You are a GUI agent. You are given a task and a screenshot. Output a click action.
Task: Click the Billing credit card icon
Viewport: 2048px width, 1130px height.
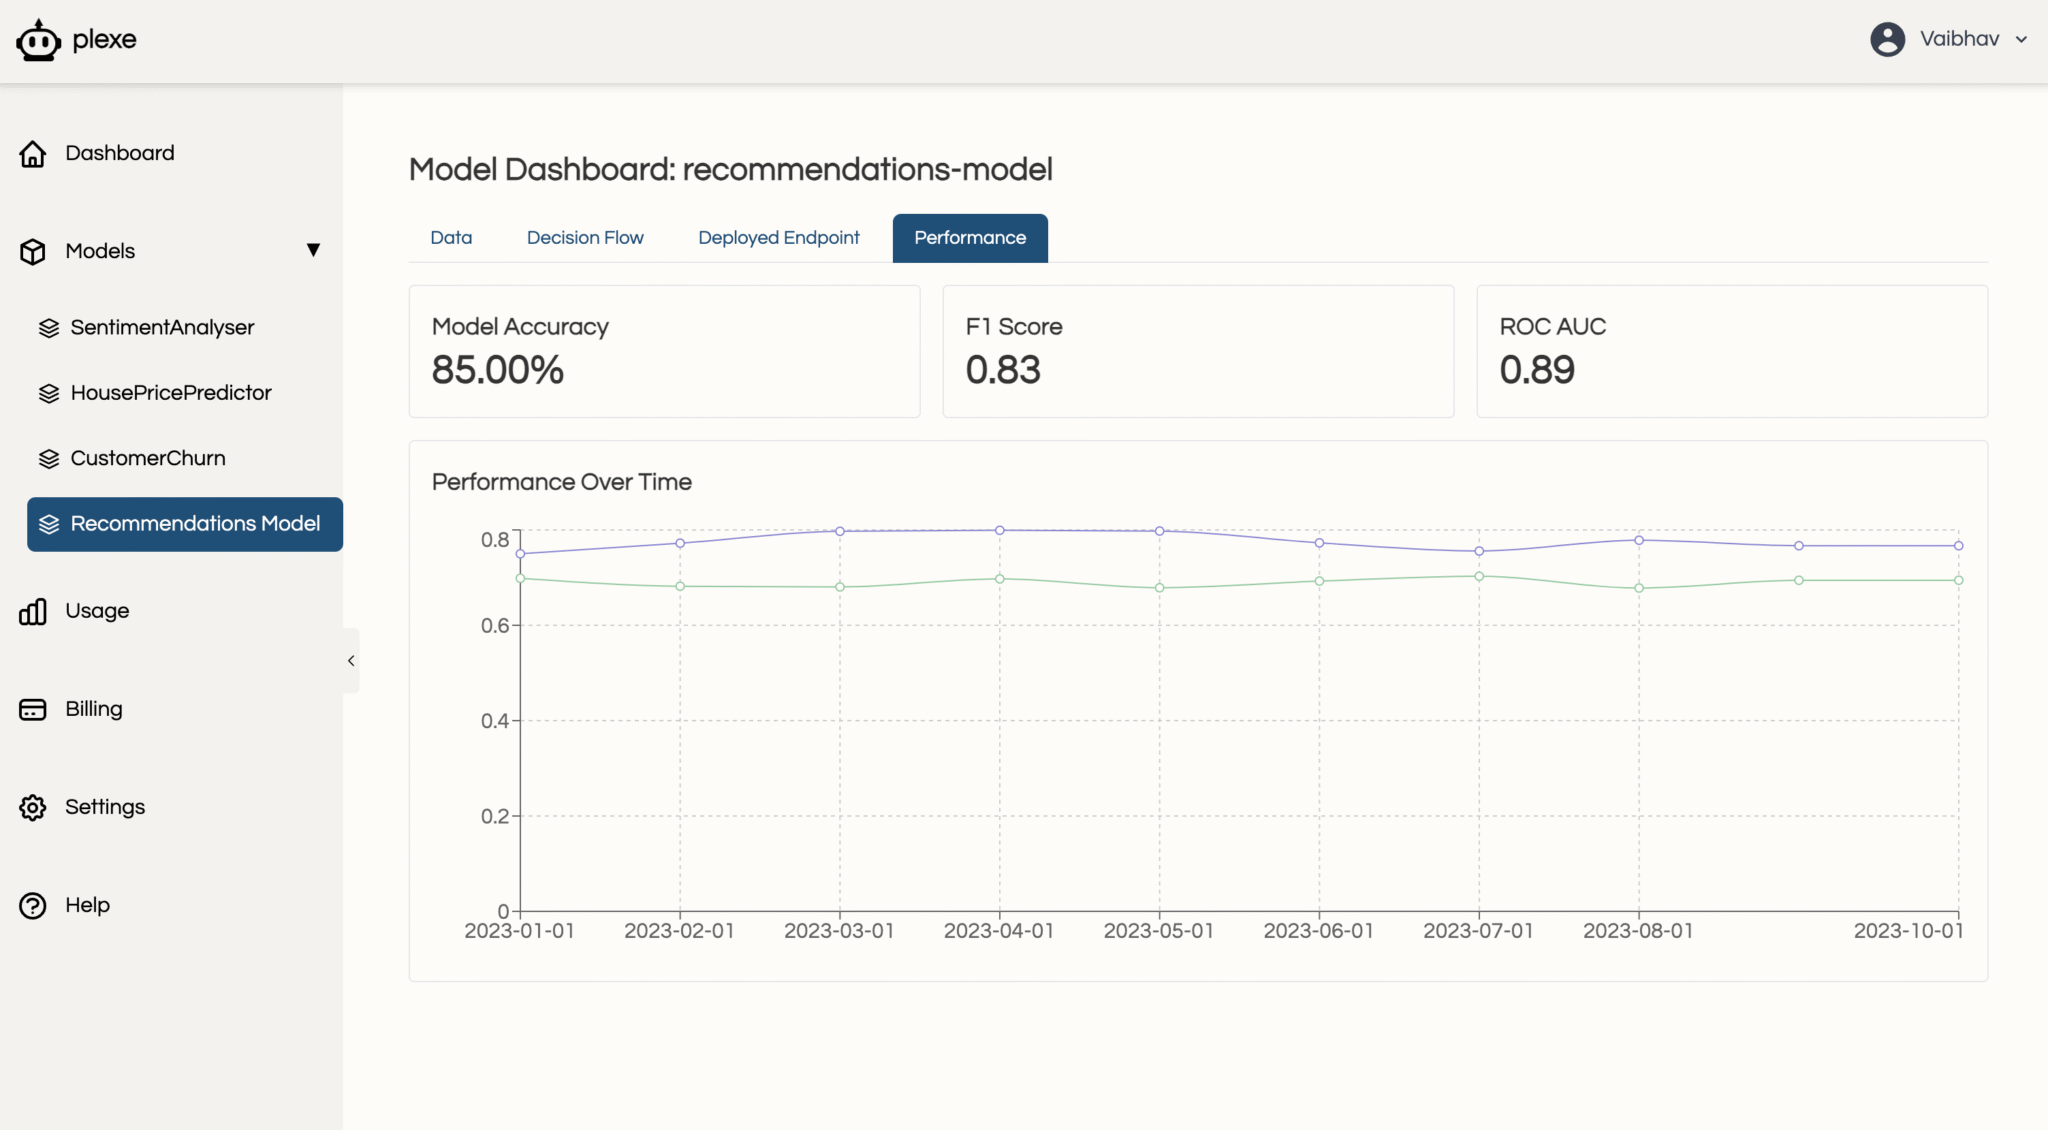33,709
